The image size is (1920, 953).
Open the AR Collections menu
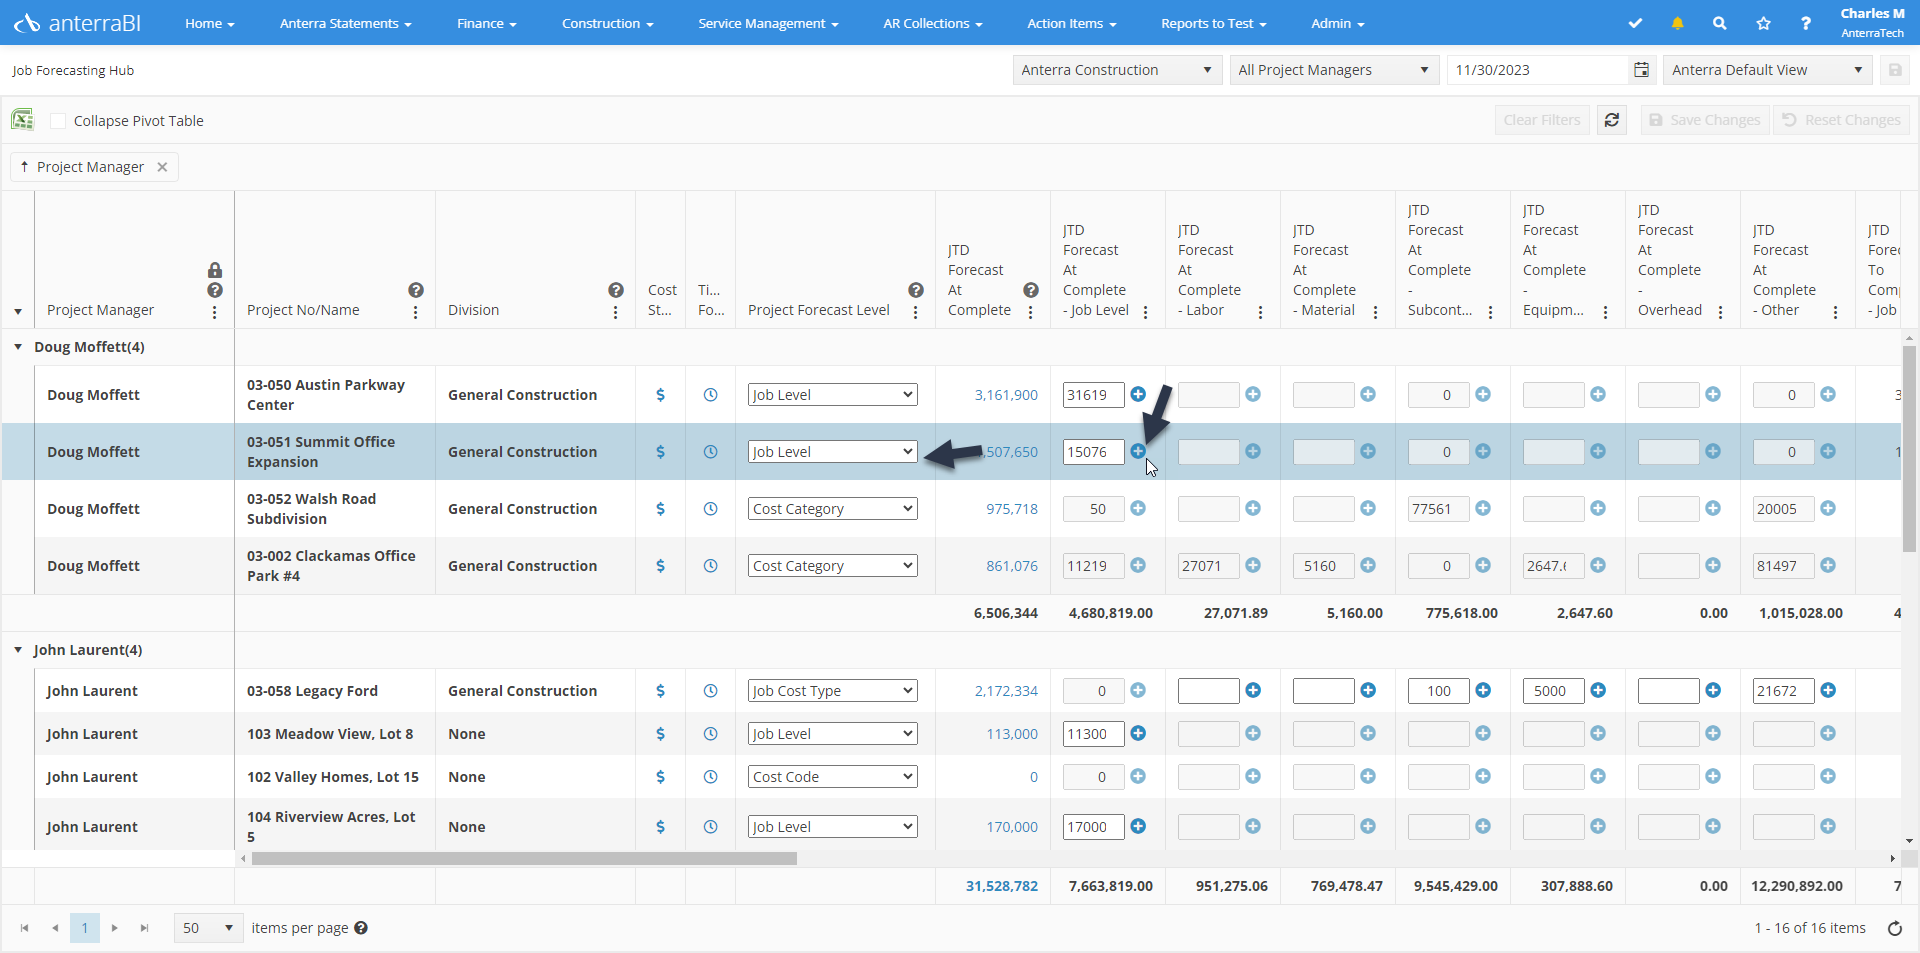tap(932, 23)
